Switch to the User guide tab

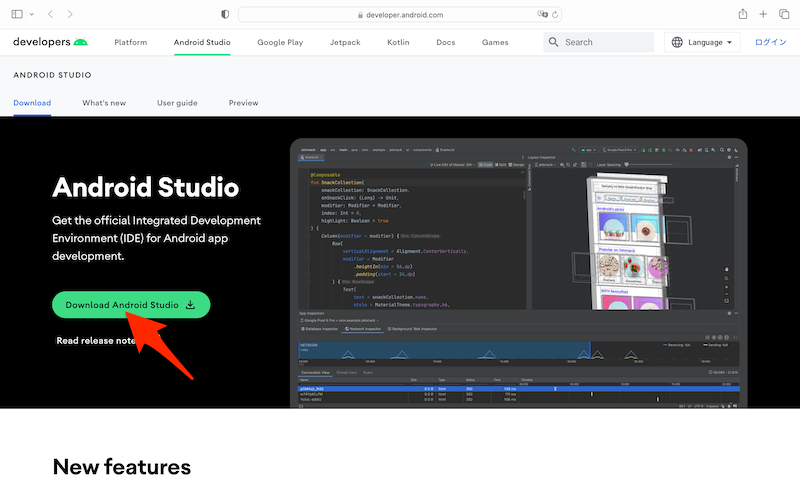(177, 103)
